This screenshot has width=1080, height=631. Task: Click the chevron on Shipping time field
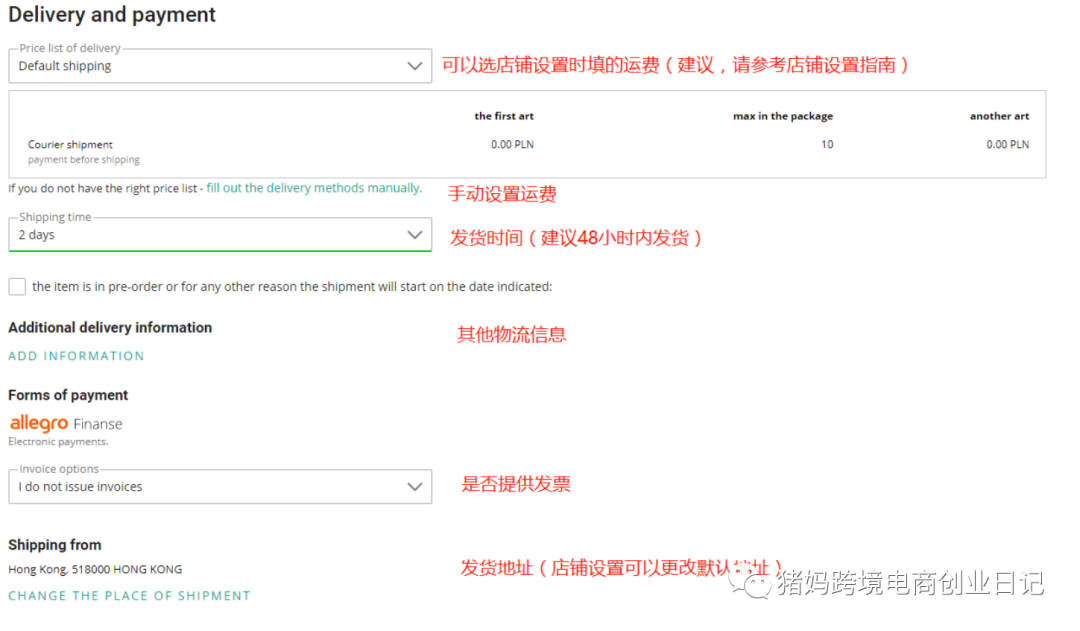tap(415, 234)
